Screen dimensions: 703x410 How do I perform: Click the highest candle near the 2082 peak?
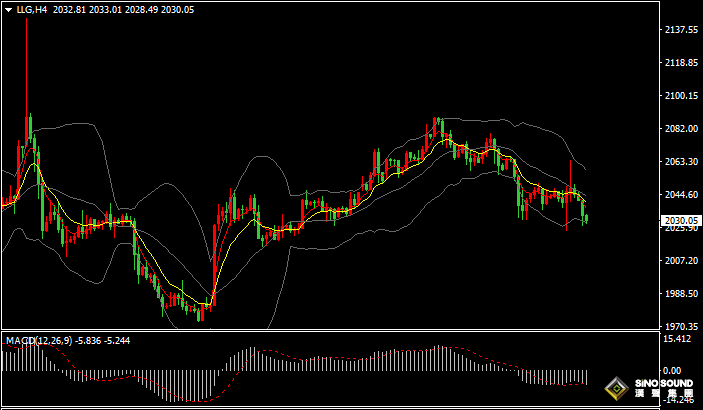[438, 124]
